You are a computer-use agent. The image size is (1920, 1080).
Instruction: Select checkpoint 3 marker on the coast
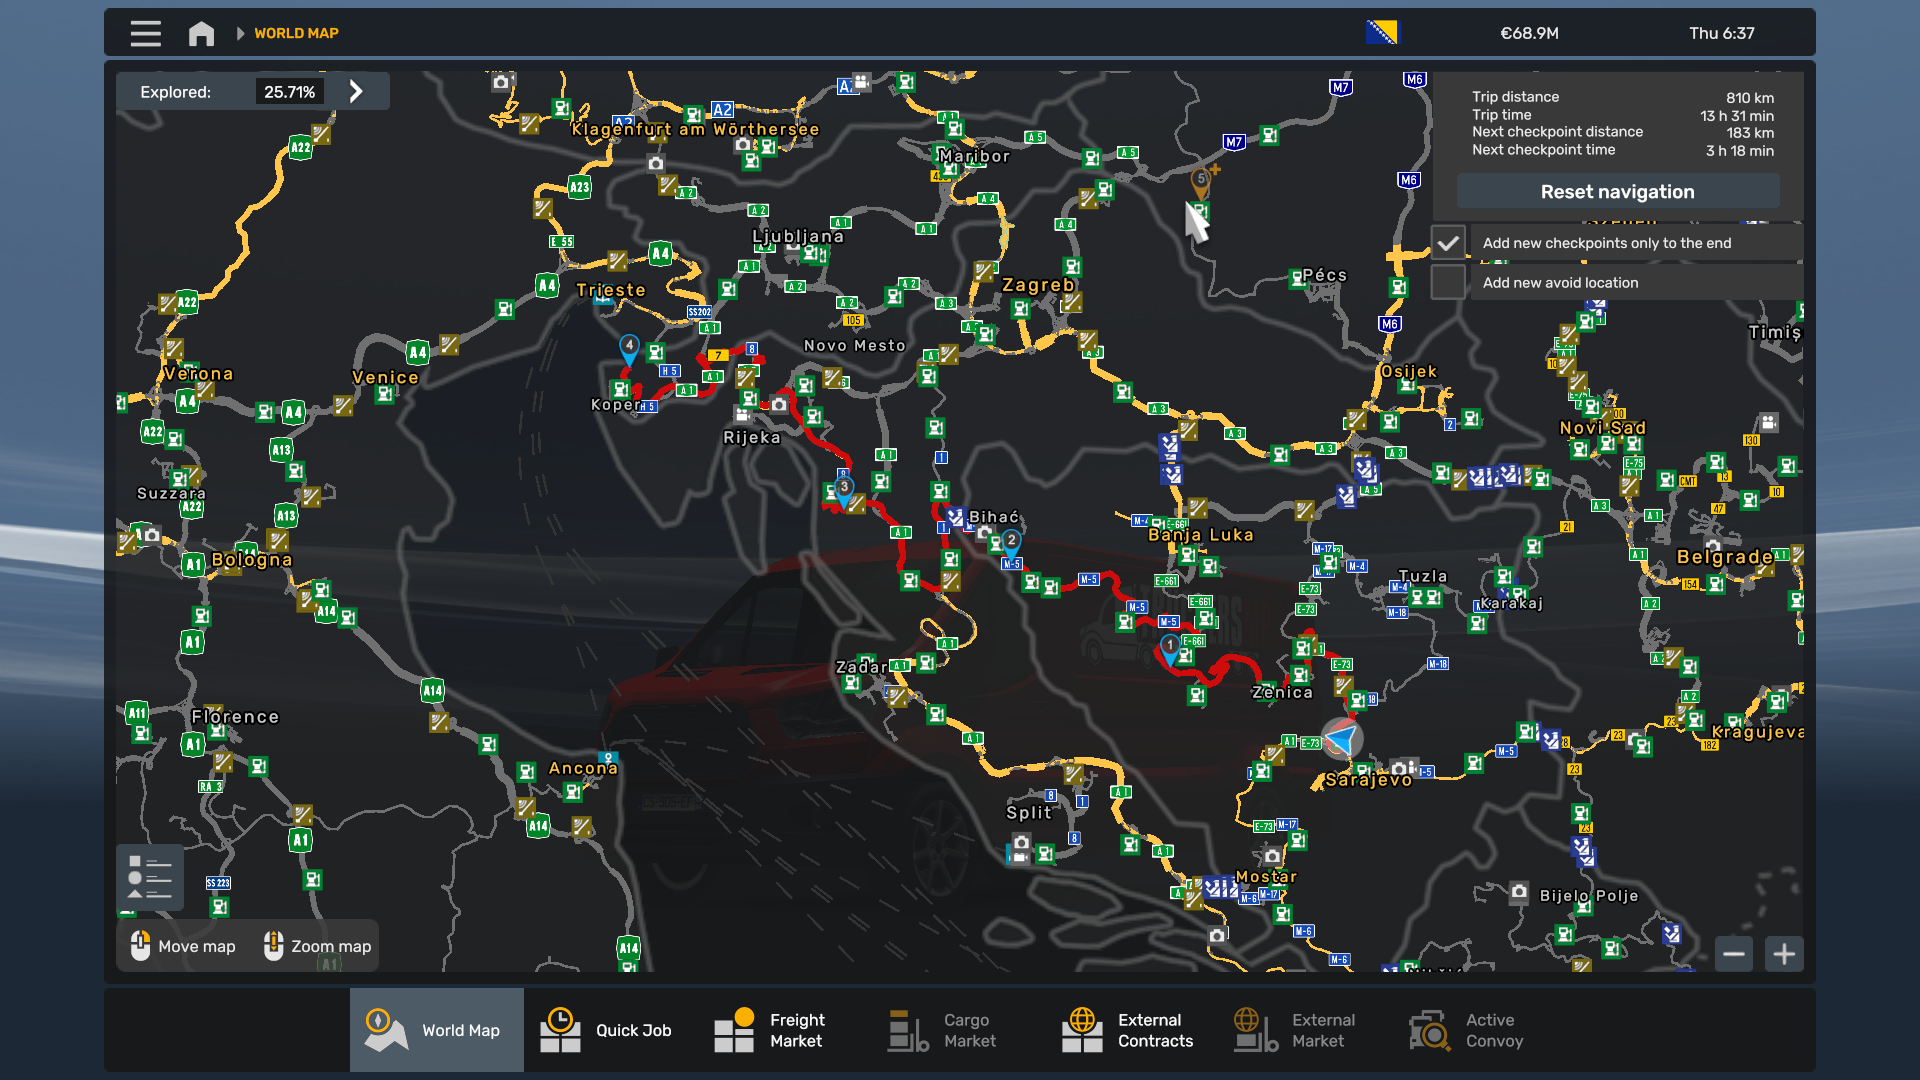click(x=844, y=490)
